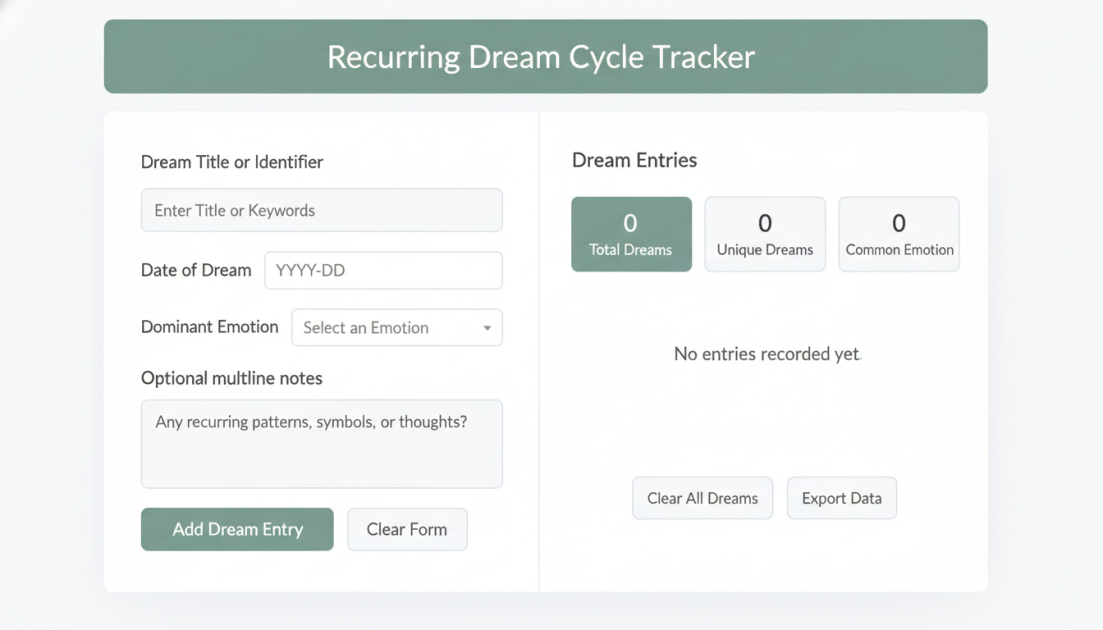
Task: Click the Dream Entries heading
Action: point(632,160)
